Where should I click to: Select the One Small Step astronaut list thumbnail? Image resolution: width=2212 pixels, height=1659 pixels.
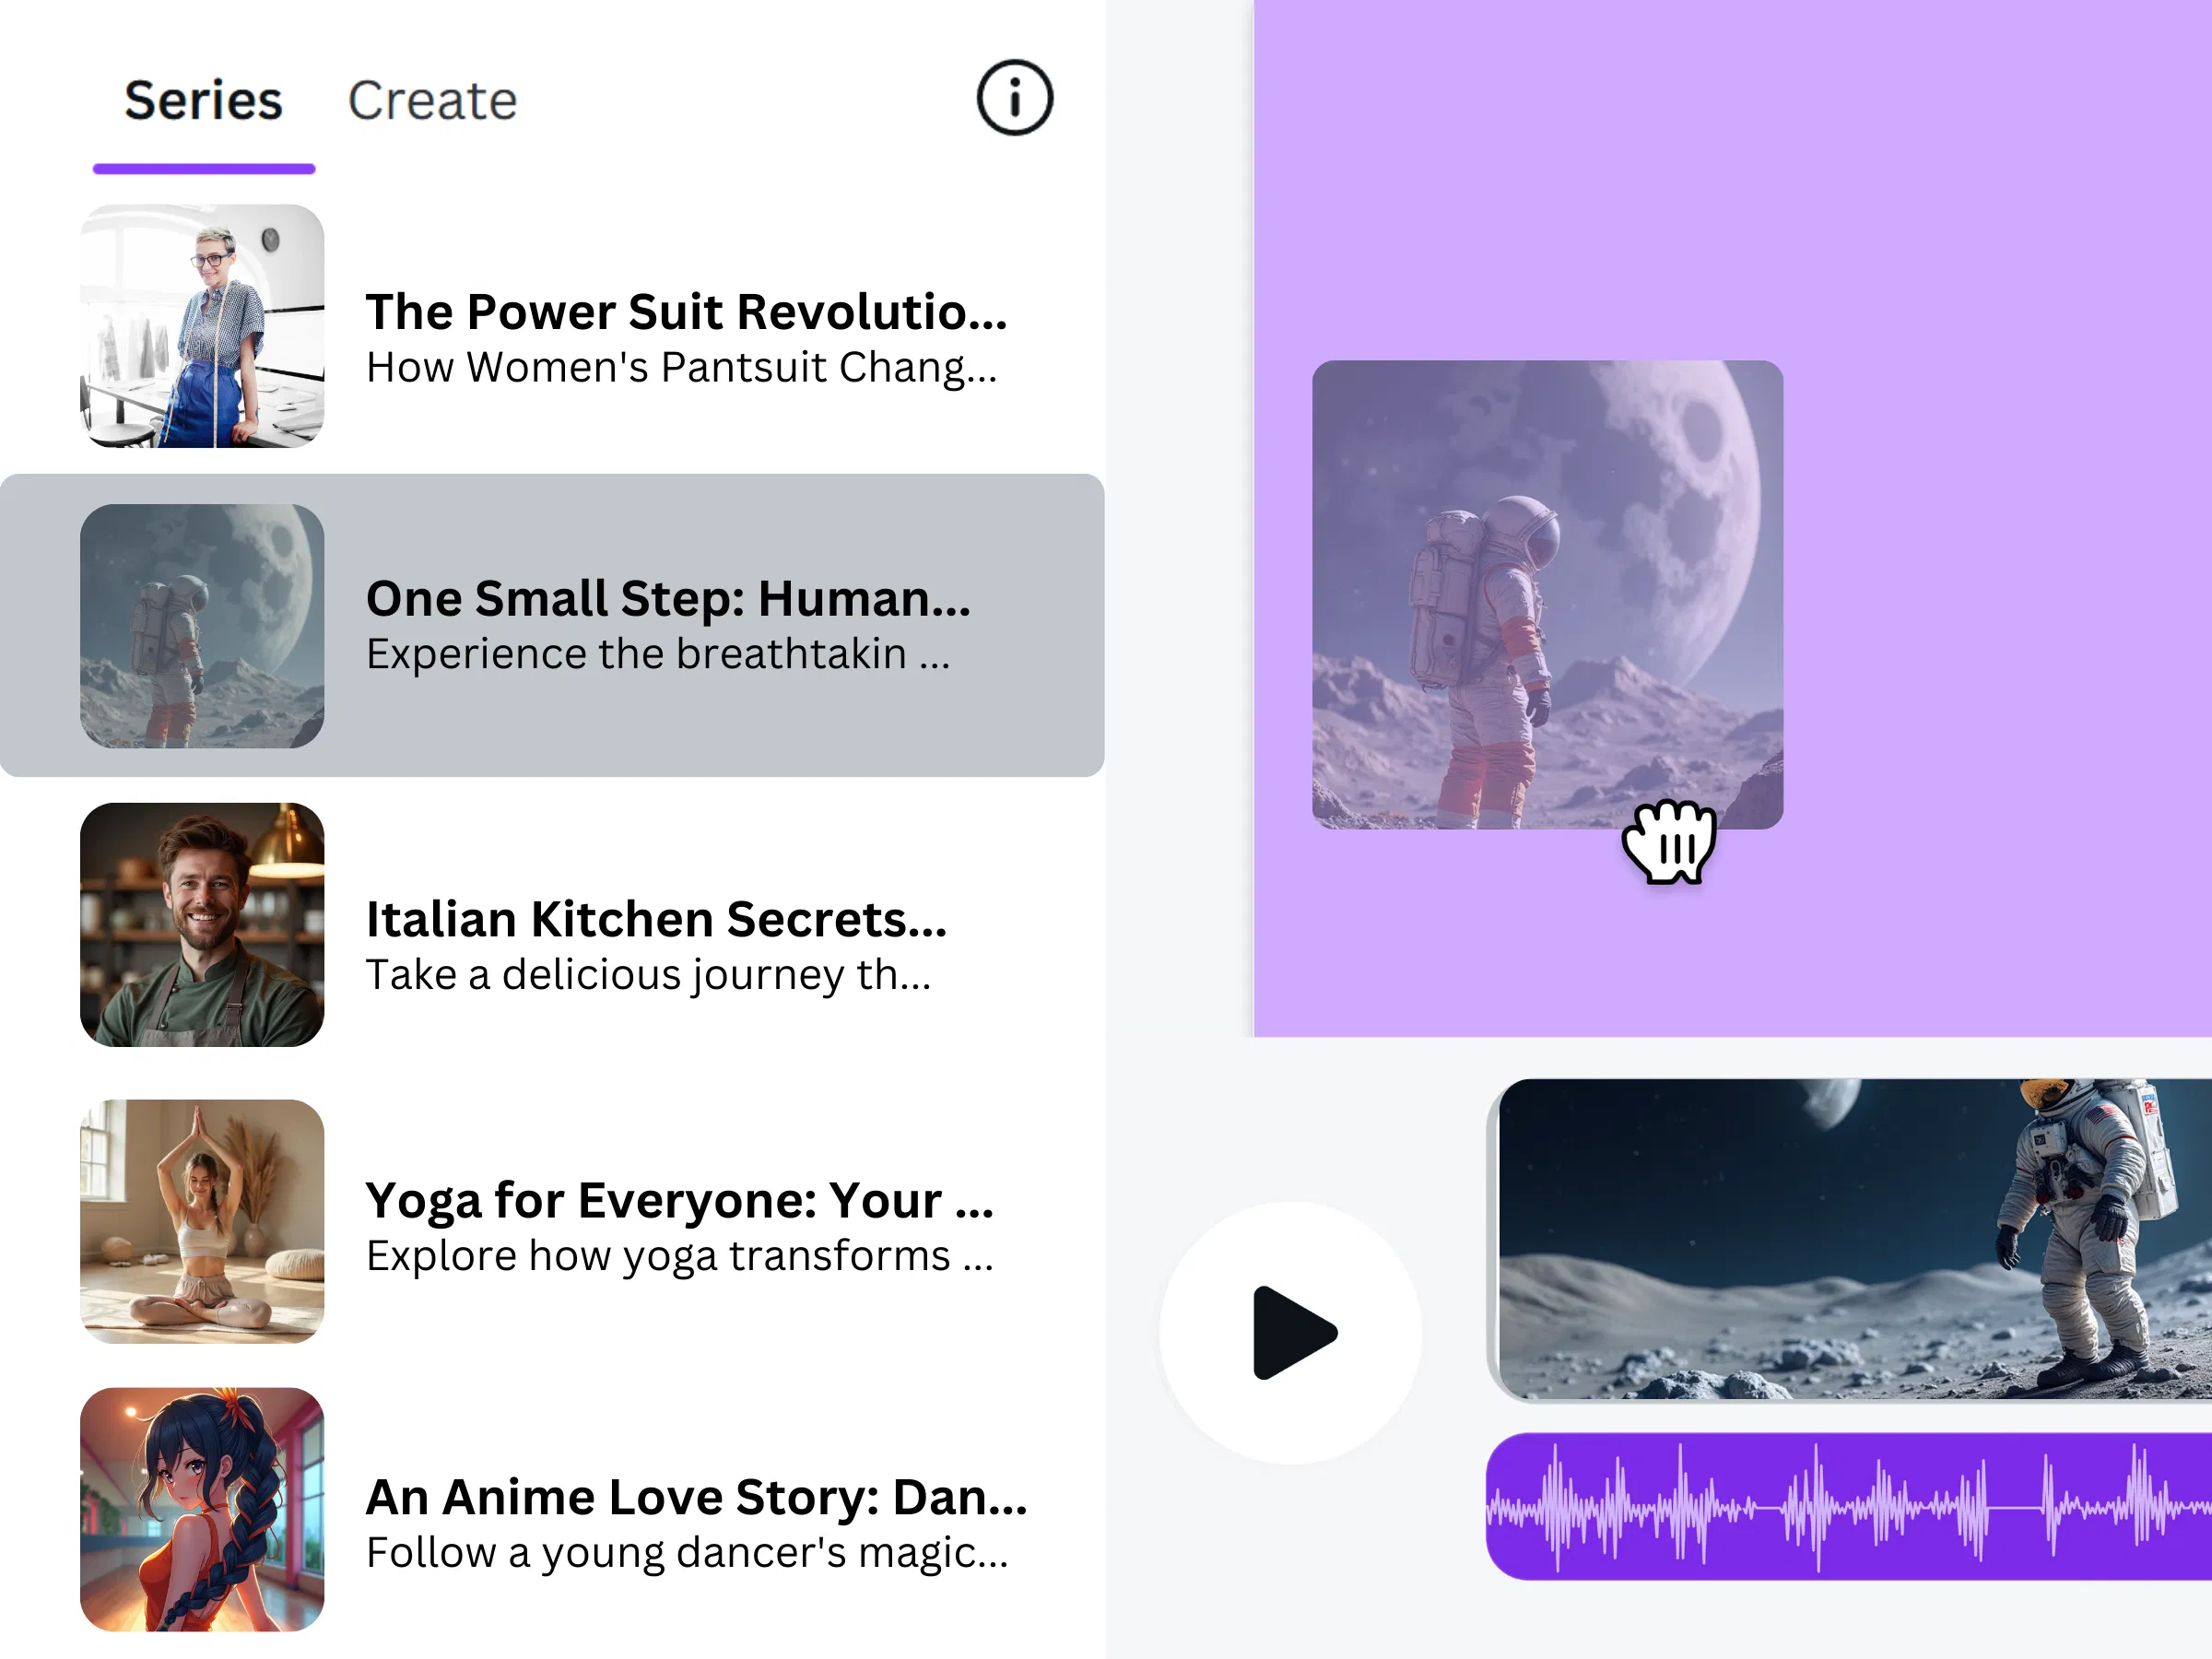tap(202, 626)
